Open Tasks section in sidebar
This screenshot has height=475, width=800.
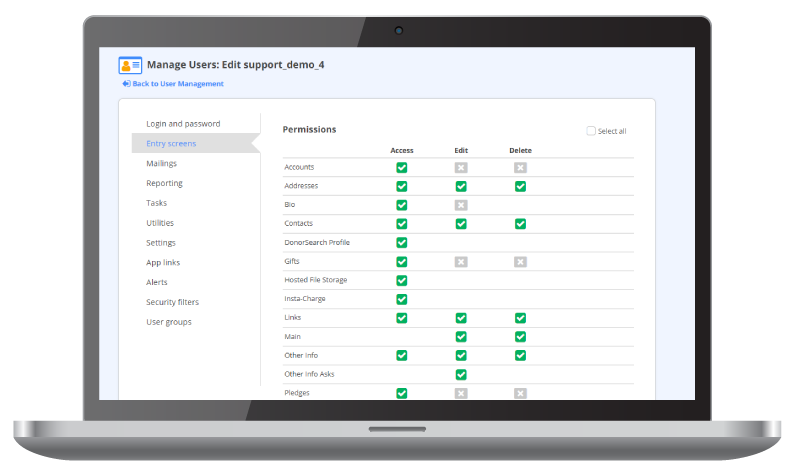pyautogui.click(x=156, y=203)
